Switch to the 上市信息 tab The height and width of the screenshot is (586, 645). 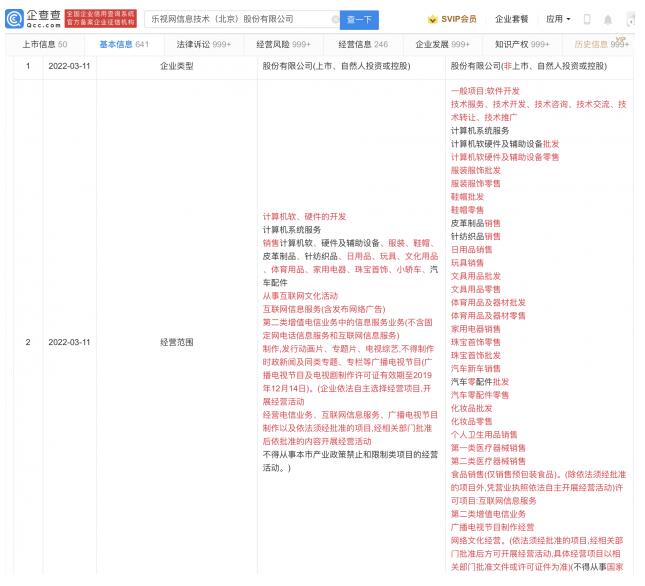(45, 44)
